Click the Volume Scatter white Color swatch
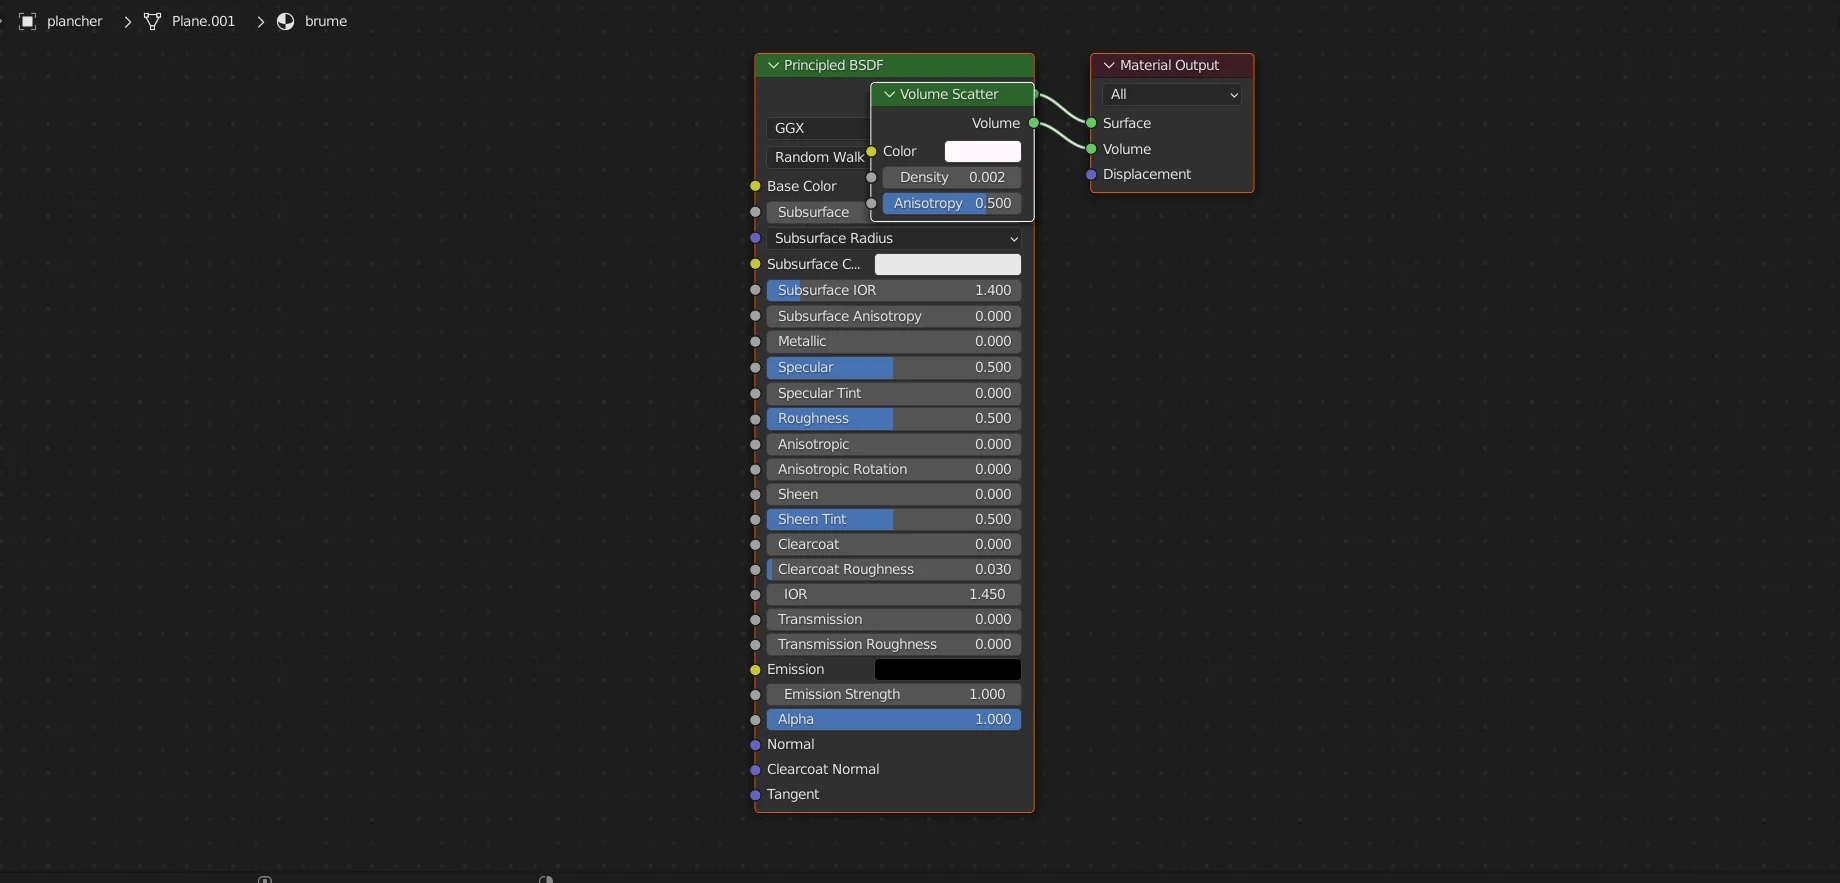 point(982,151)
